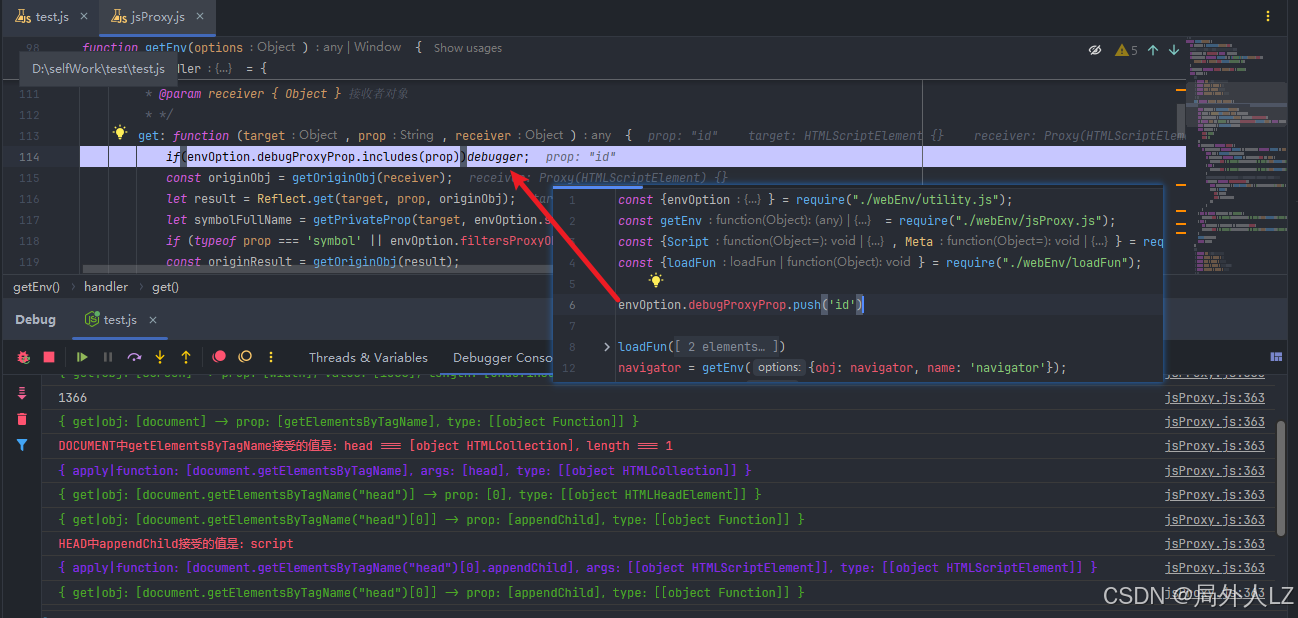Jump to next highlighted problem
This screenshot has height=618, width=1298.
pyautogui.click(x=1174, y=50)
